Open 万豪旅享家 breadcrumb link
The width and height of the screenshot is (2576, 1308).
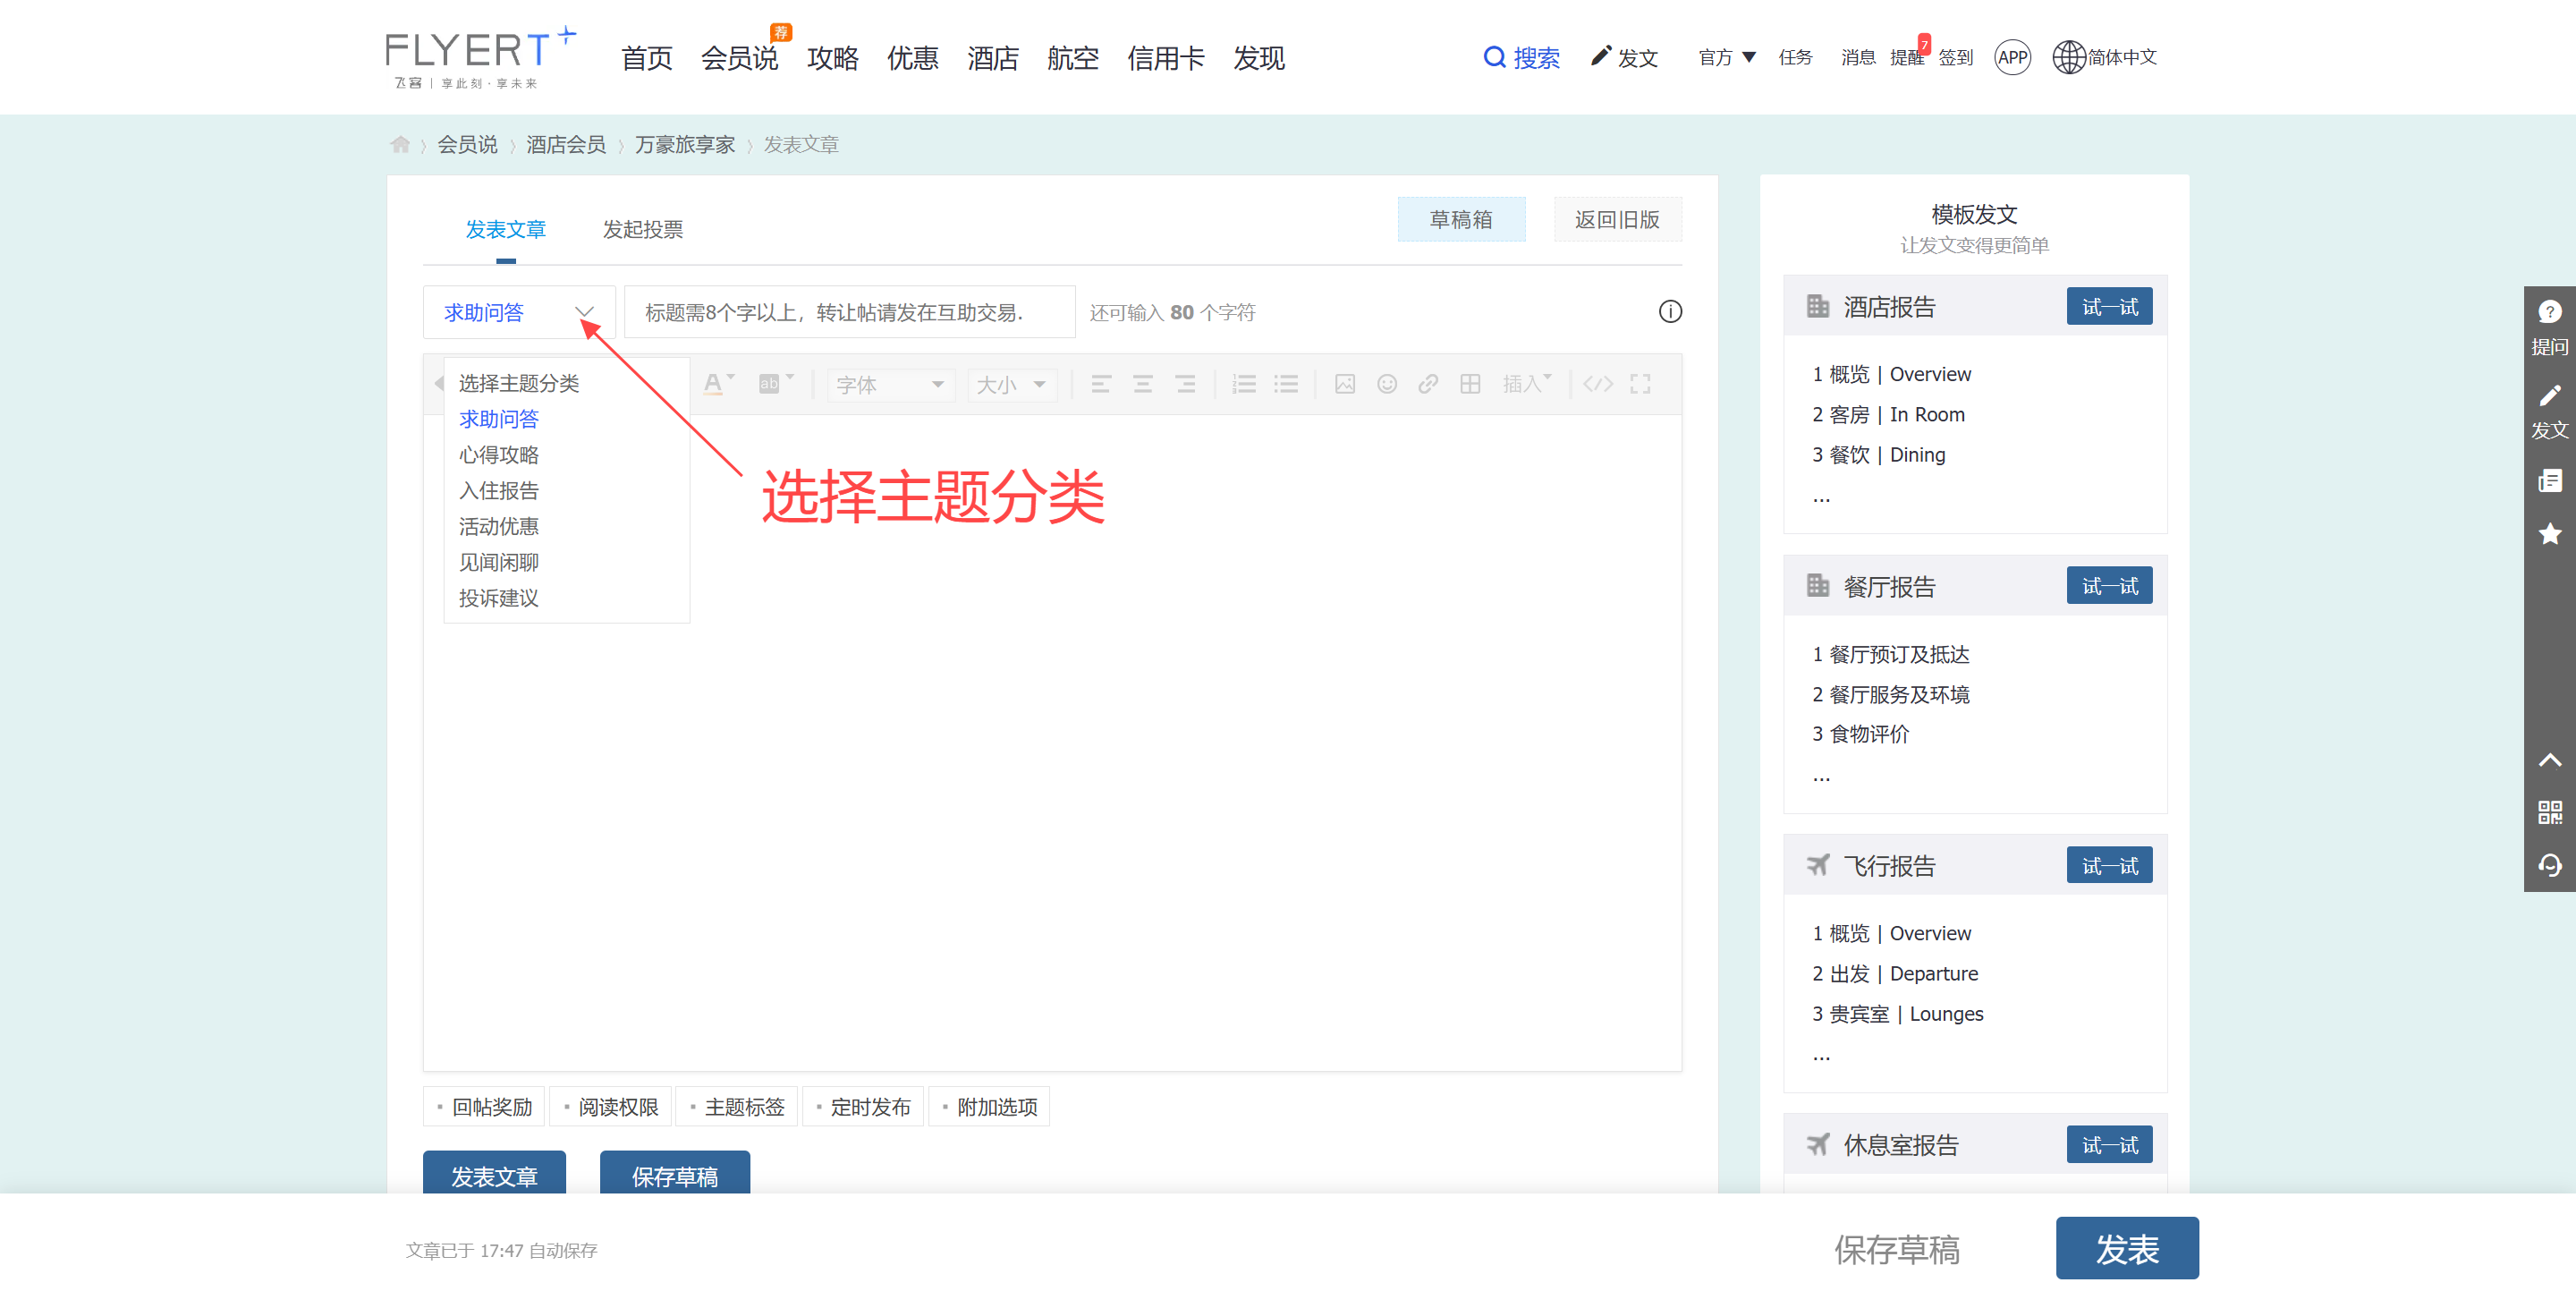685,144
